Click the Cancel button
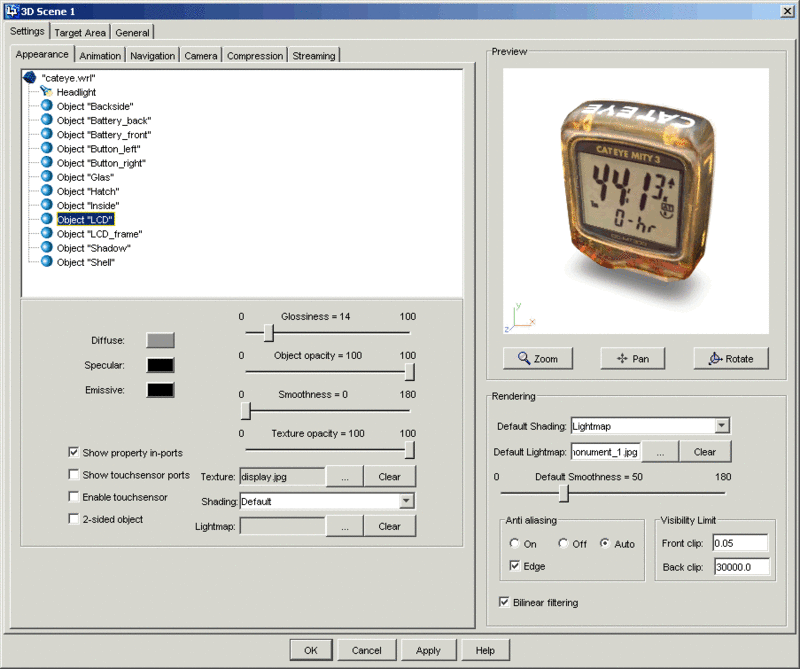 [366, 650]
